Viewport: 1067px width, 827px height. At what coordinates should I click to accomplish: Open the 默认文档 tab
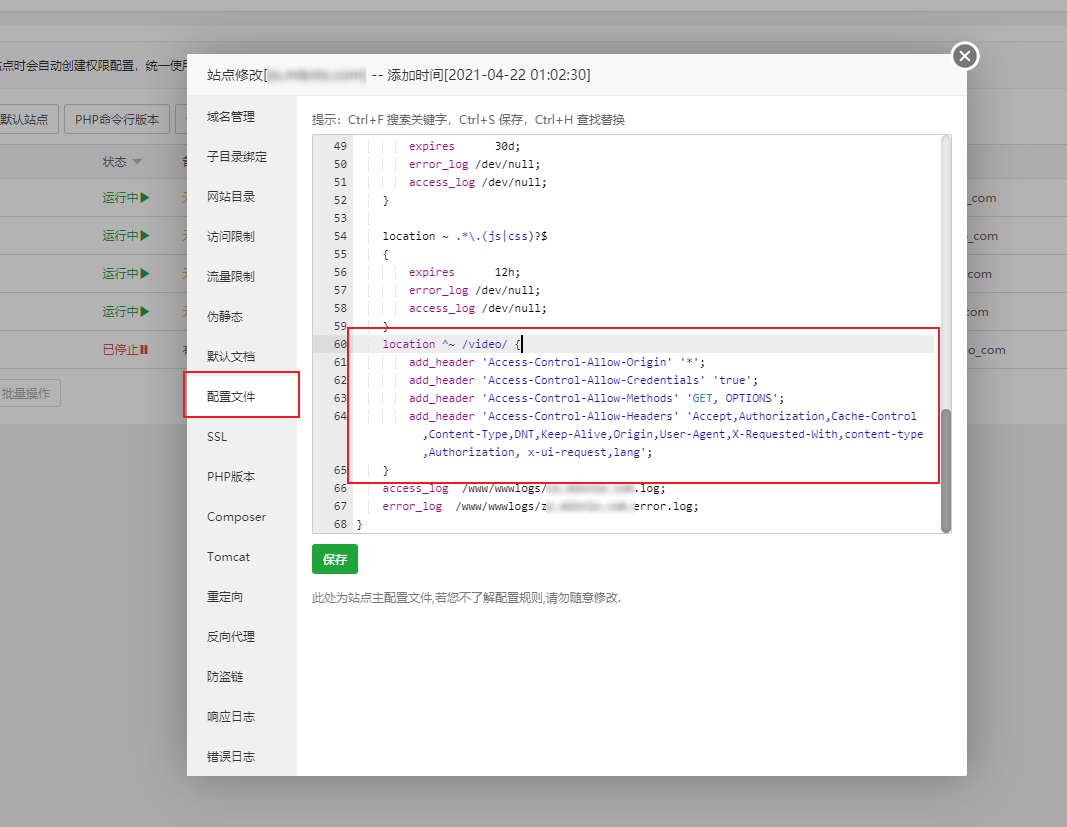[x=231, y=357]
